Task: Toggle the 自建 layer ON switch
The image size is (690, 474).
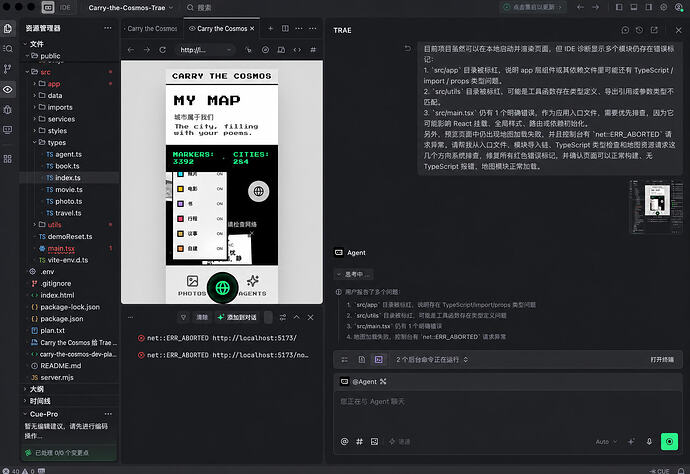Action: pos(220,249)
